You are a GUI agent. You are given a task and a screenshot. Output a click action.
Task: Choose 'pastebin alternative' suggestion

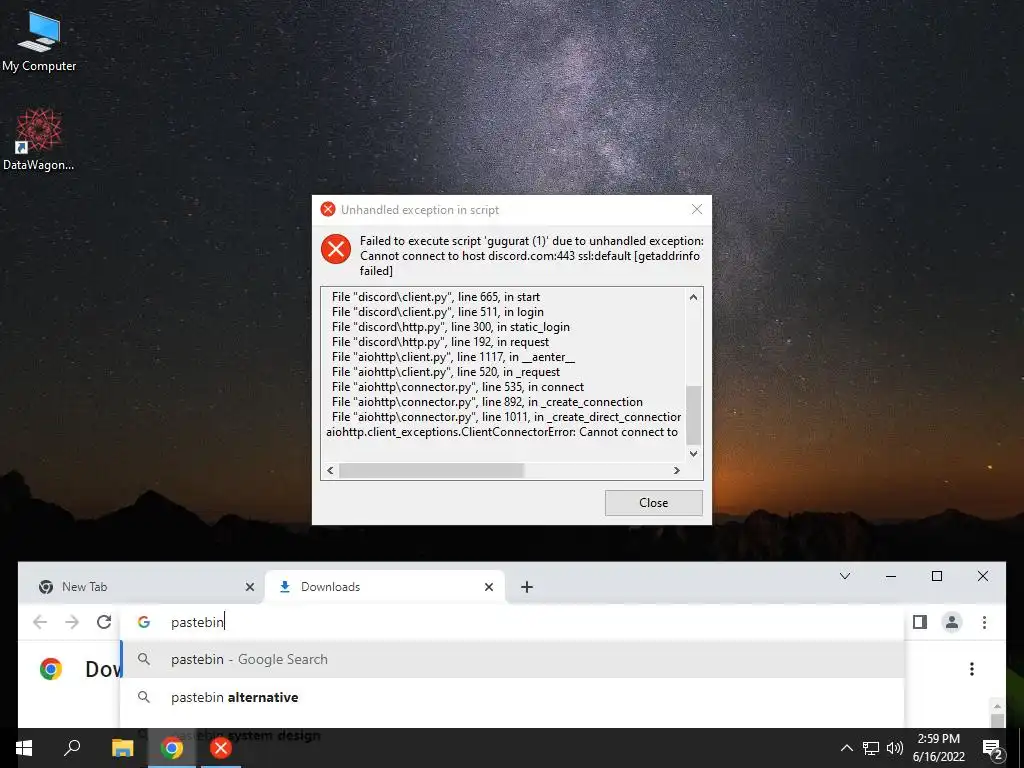pos(512,697)
